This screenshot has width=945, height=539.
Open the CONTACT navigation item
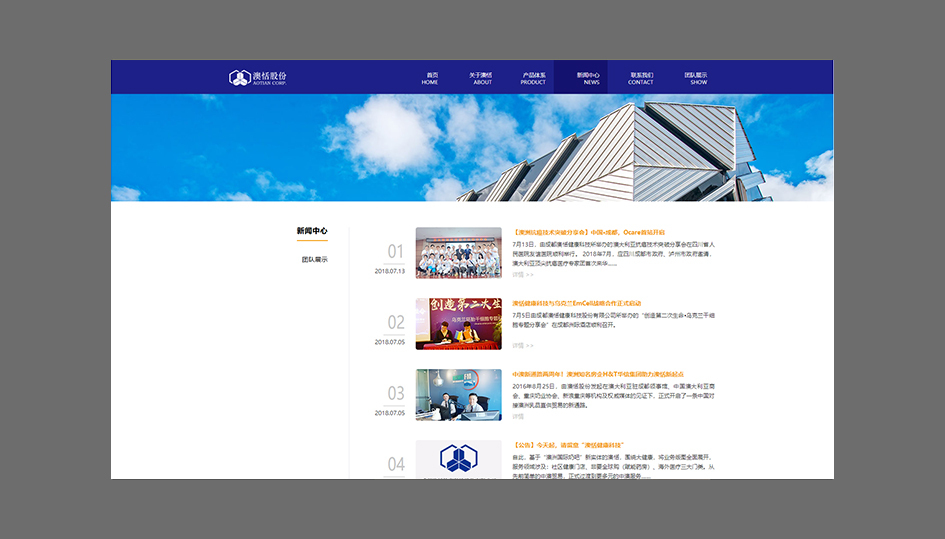click(x=641, y=78)
